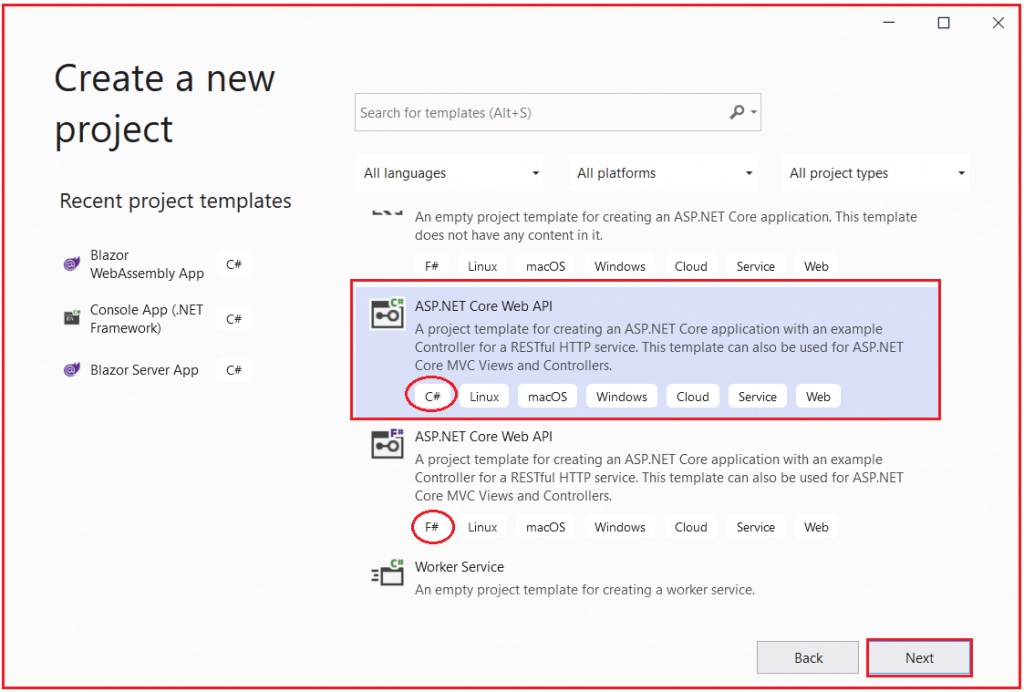Select the Blazor Server App template icon
This screenshot has height=692, width=1024.
click(x=71, y=369)
